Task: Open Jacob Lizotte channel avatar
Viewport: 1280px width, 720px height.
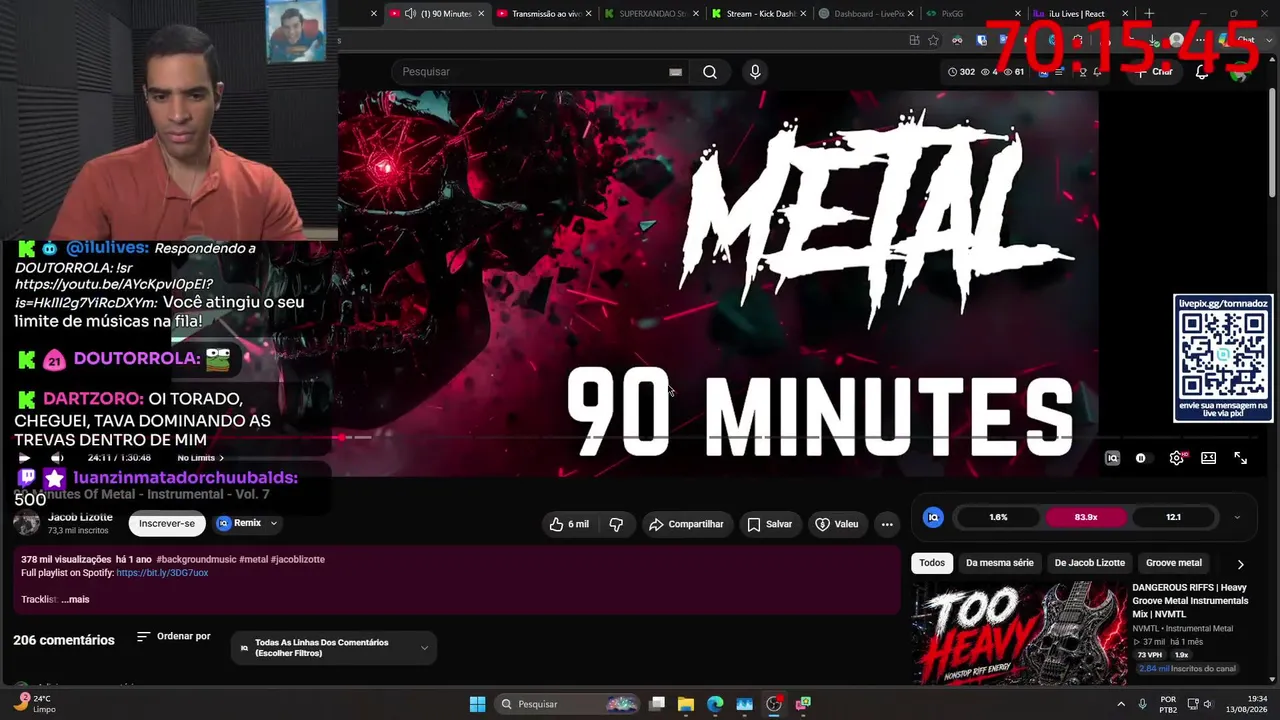Action: (27, 523)
